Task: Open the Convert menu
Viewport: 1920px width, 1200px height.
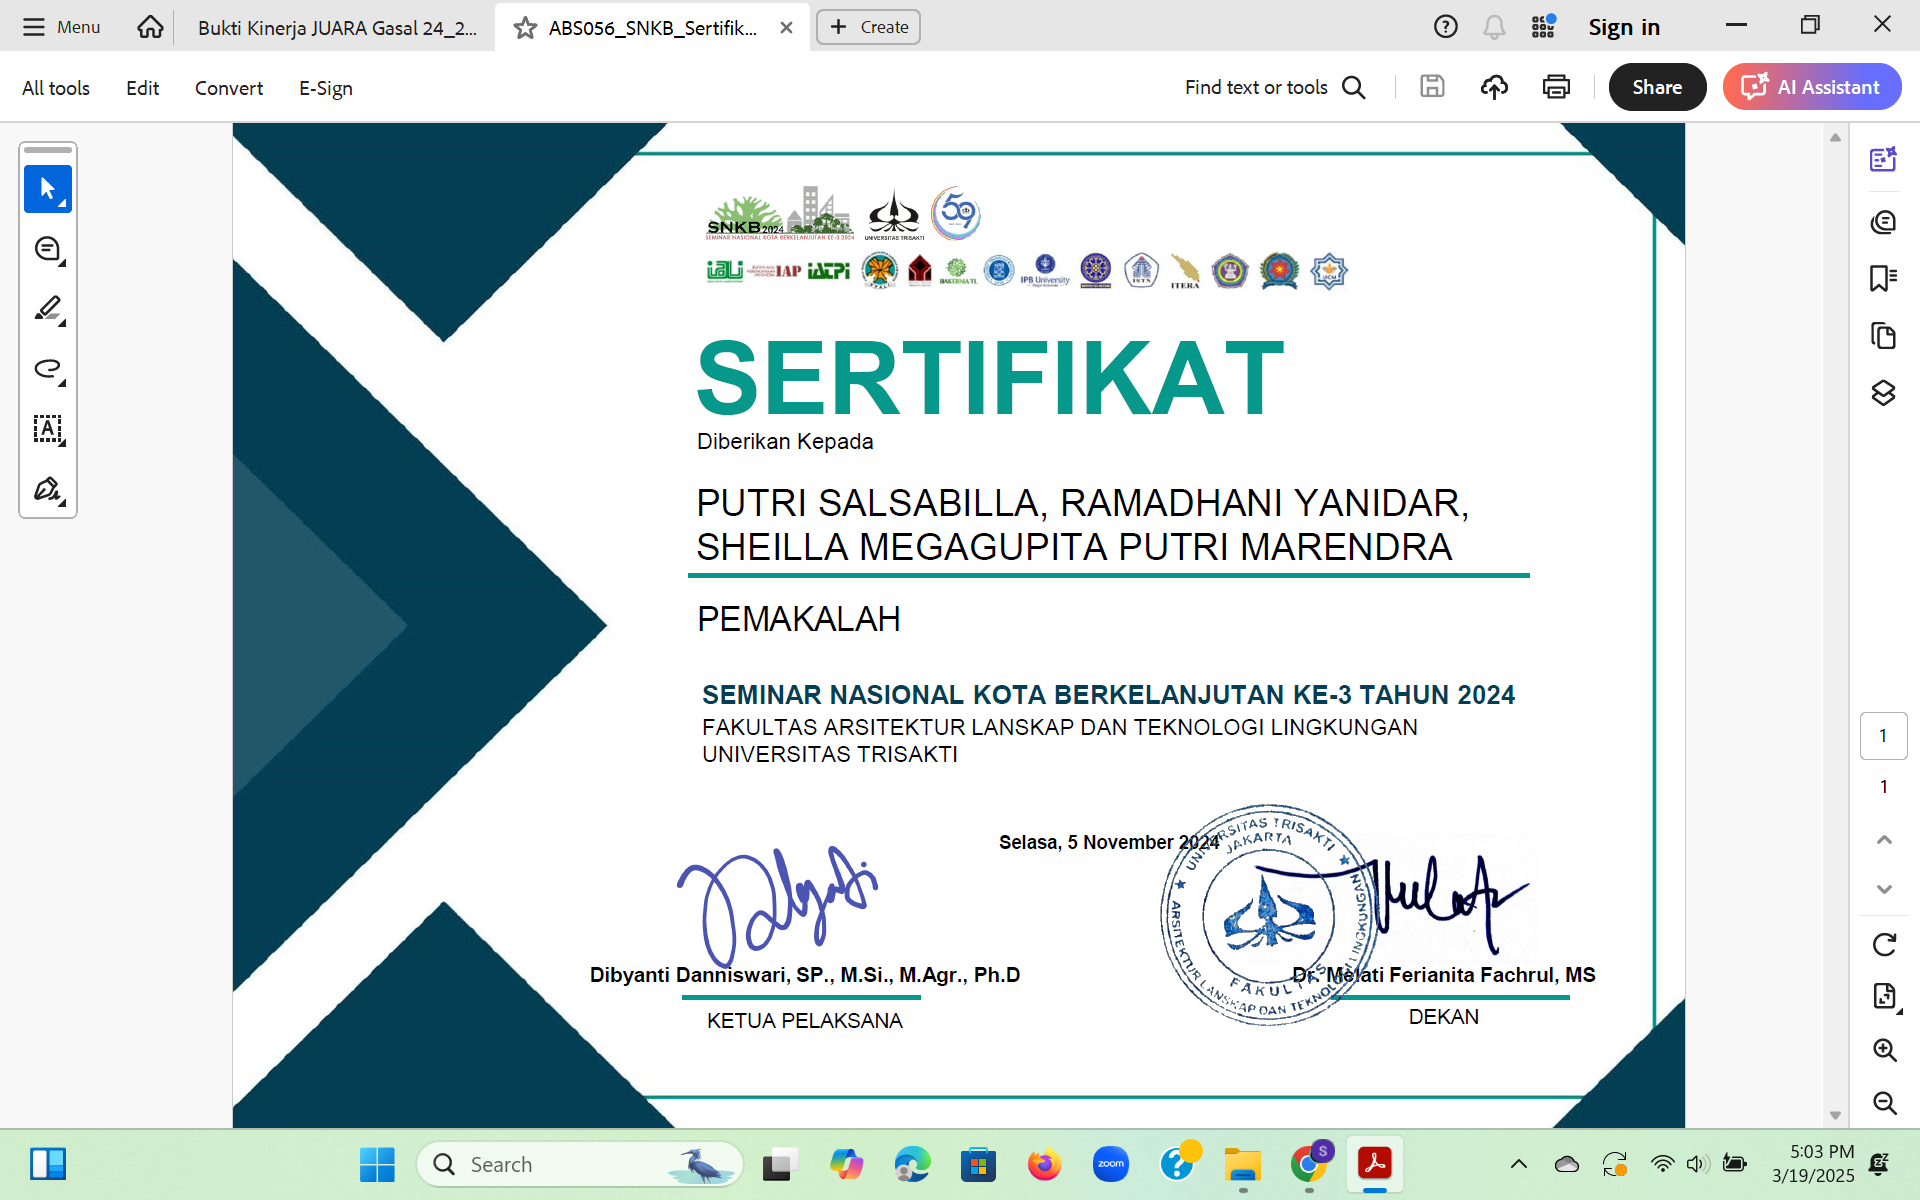Action: [229, 88]
